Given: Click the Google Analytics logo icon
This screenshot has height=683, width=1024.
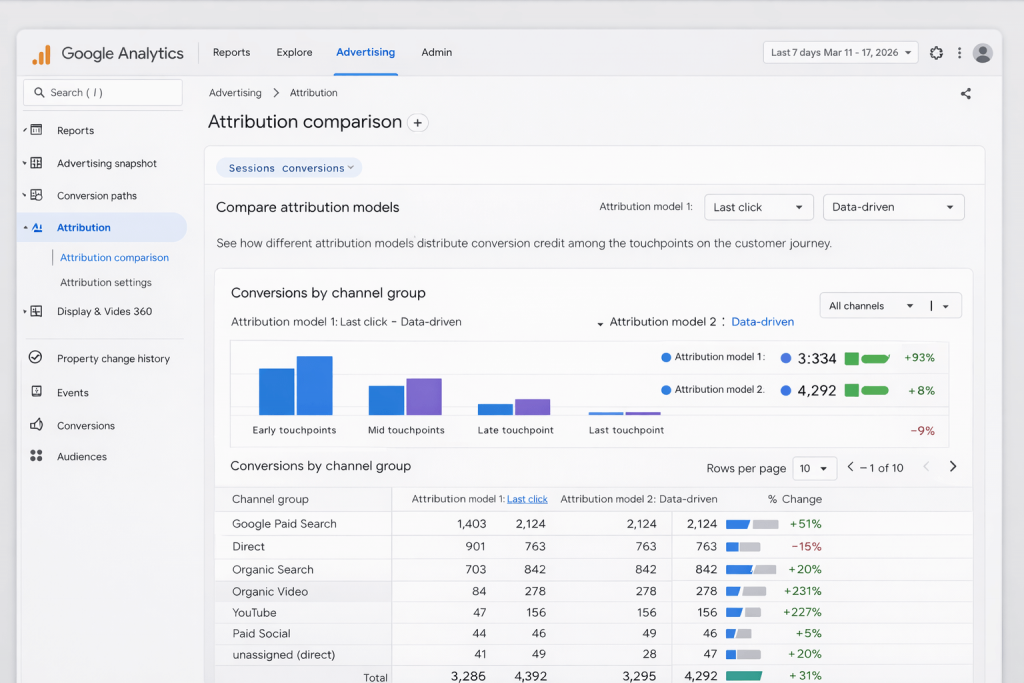Looking at the screenshot, I should click(42, 54).
